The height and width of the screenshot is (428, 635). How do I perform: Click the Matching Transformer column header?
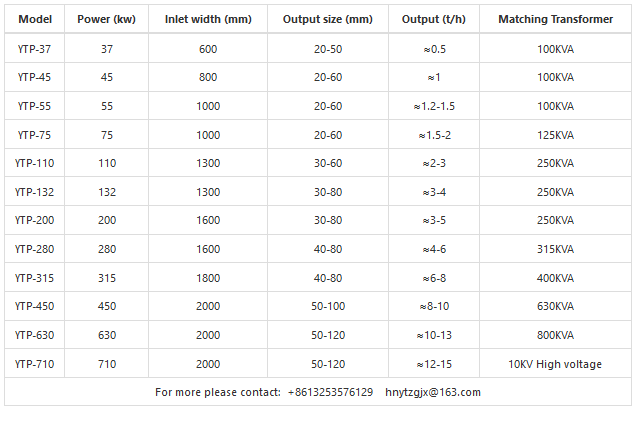(555, 19)
